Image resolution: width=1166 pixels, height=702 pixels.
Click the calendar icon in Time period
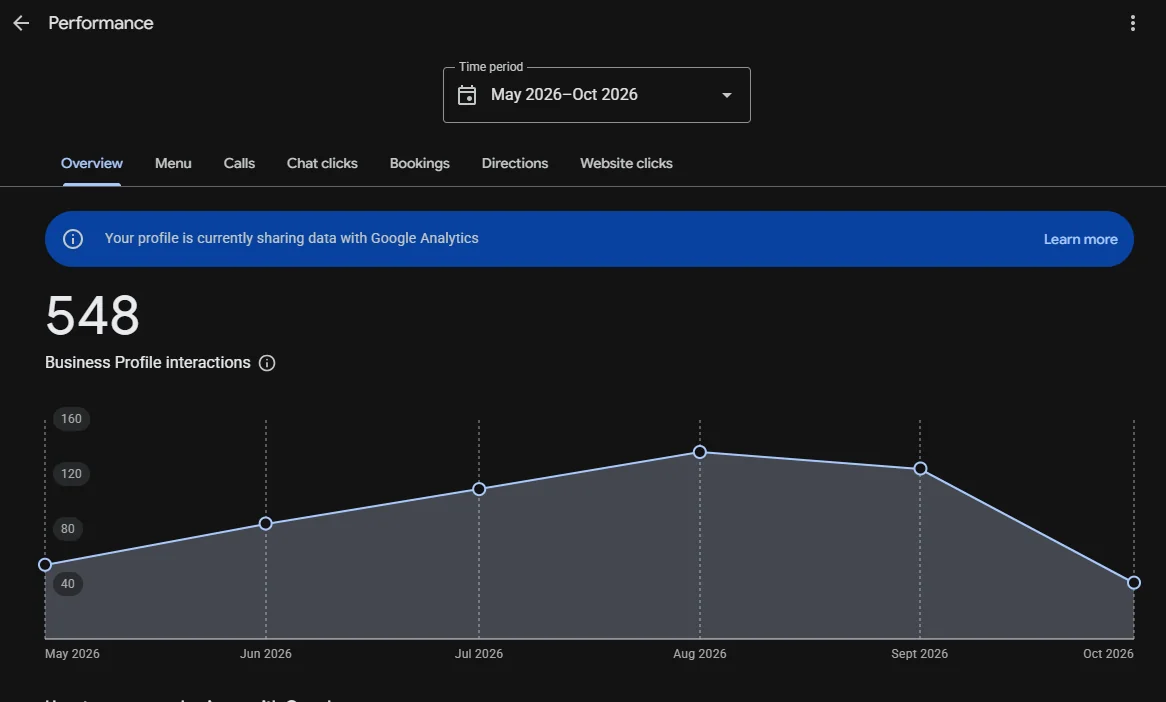pyautogui.click(x=467, y=95)
